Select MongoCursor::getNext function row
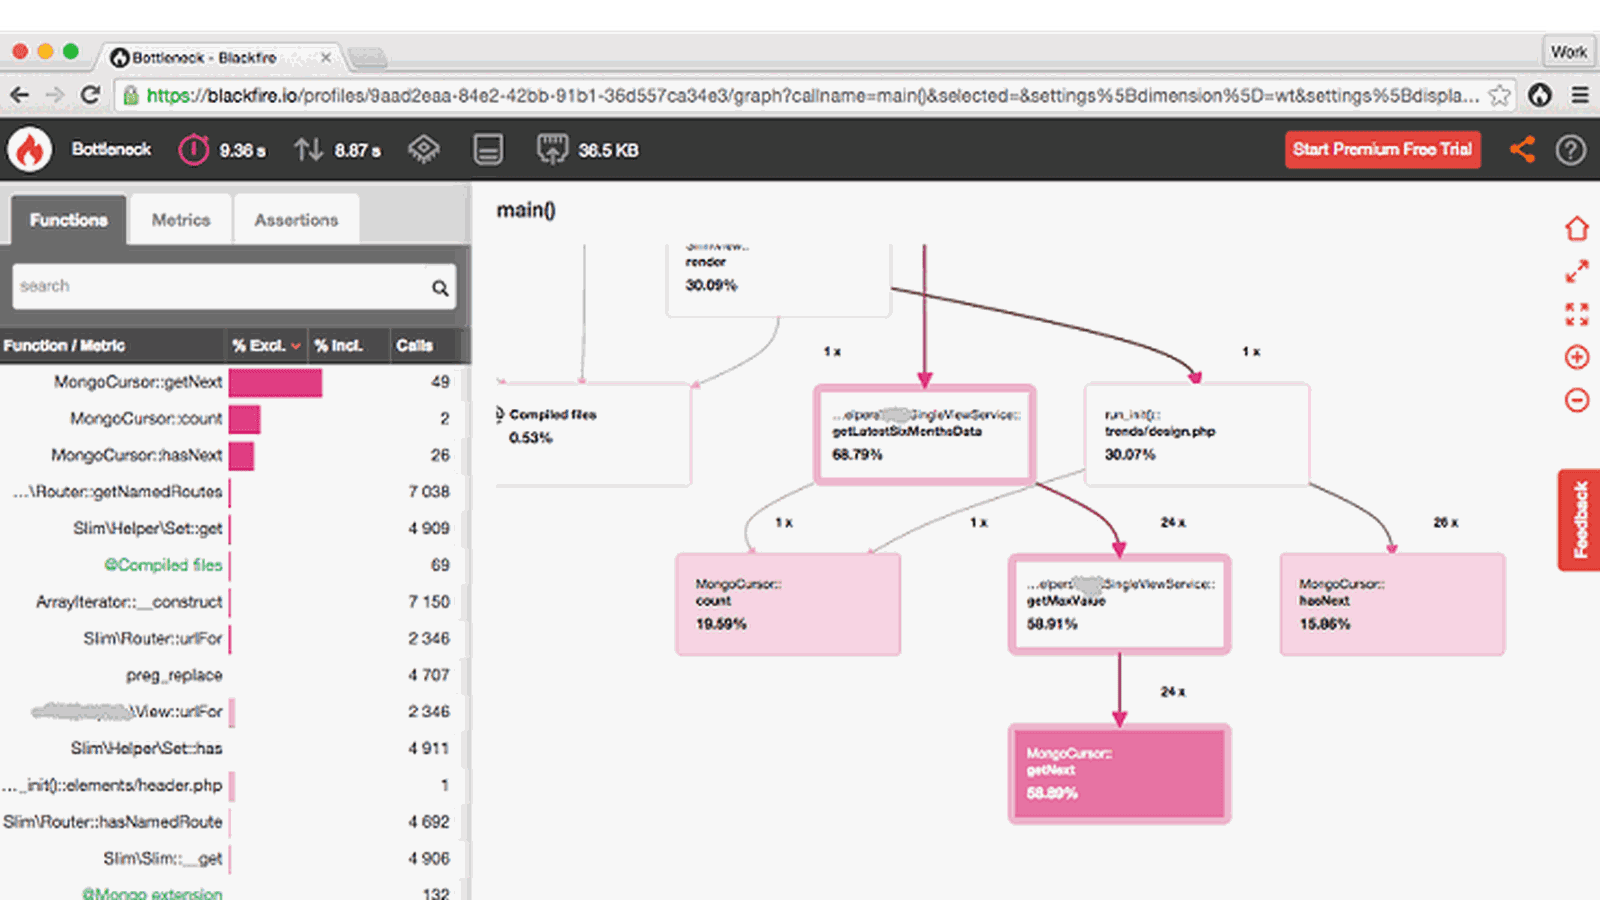This screenshot has width=1600, height=900. (230, 382)
